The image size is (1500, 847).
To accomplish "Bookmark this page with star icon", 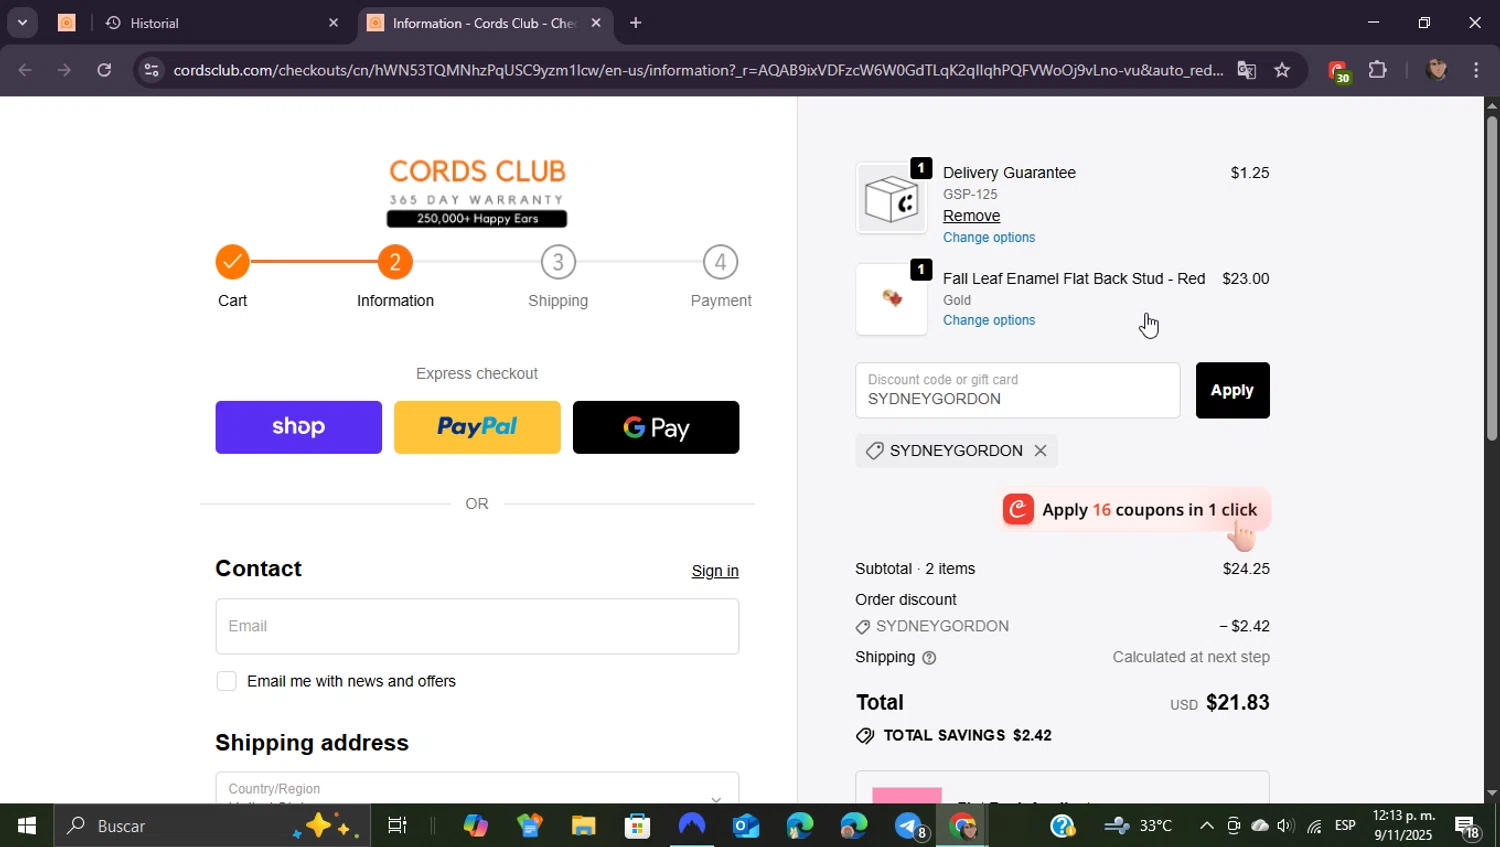I will tap(1282, 70).
